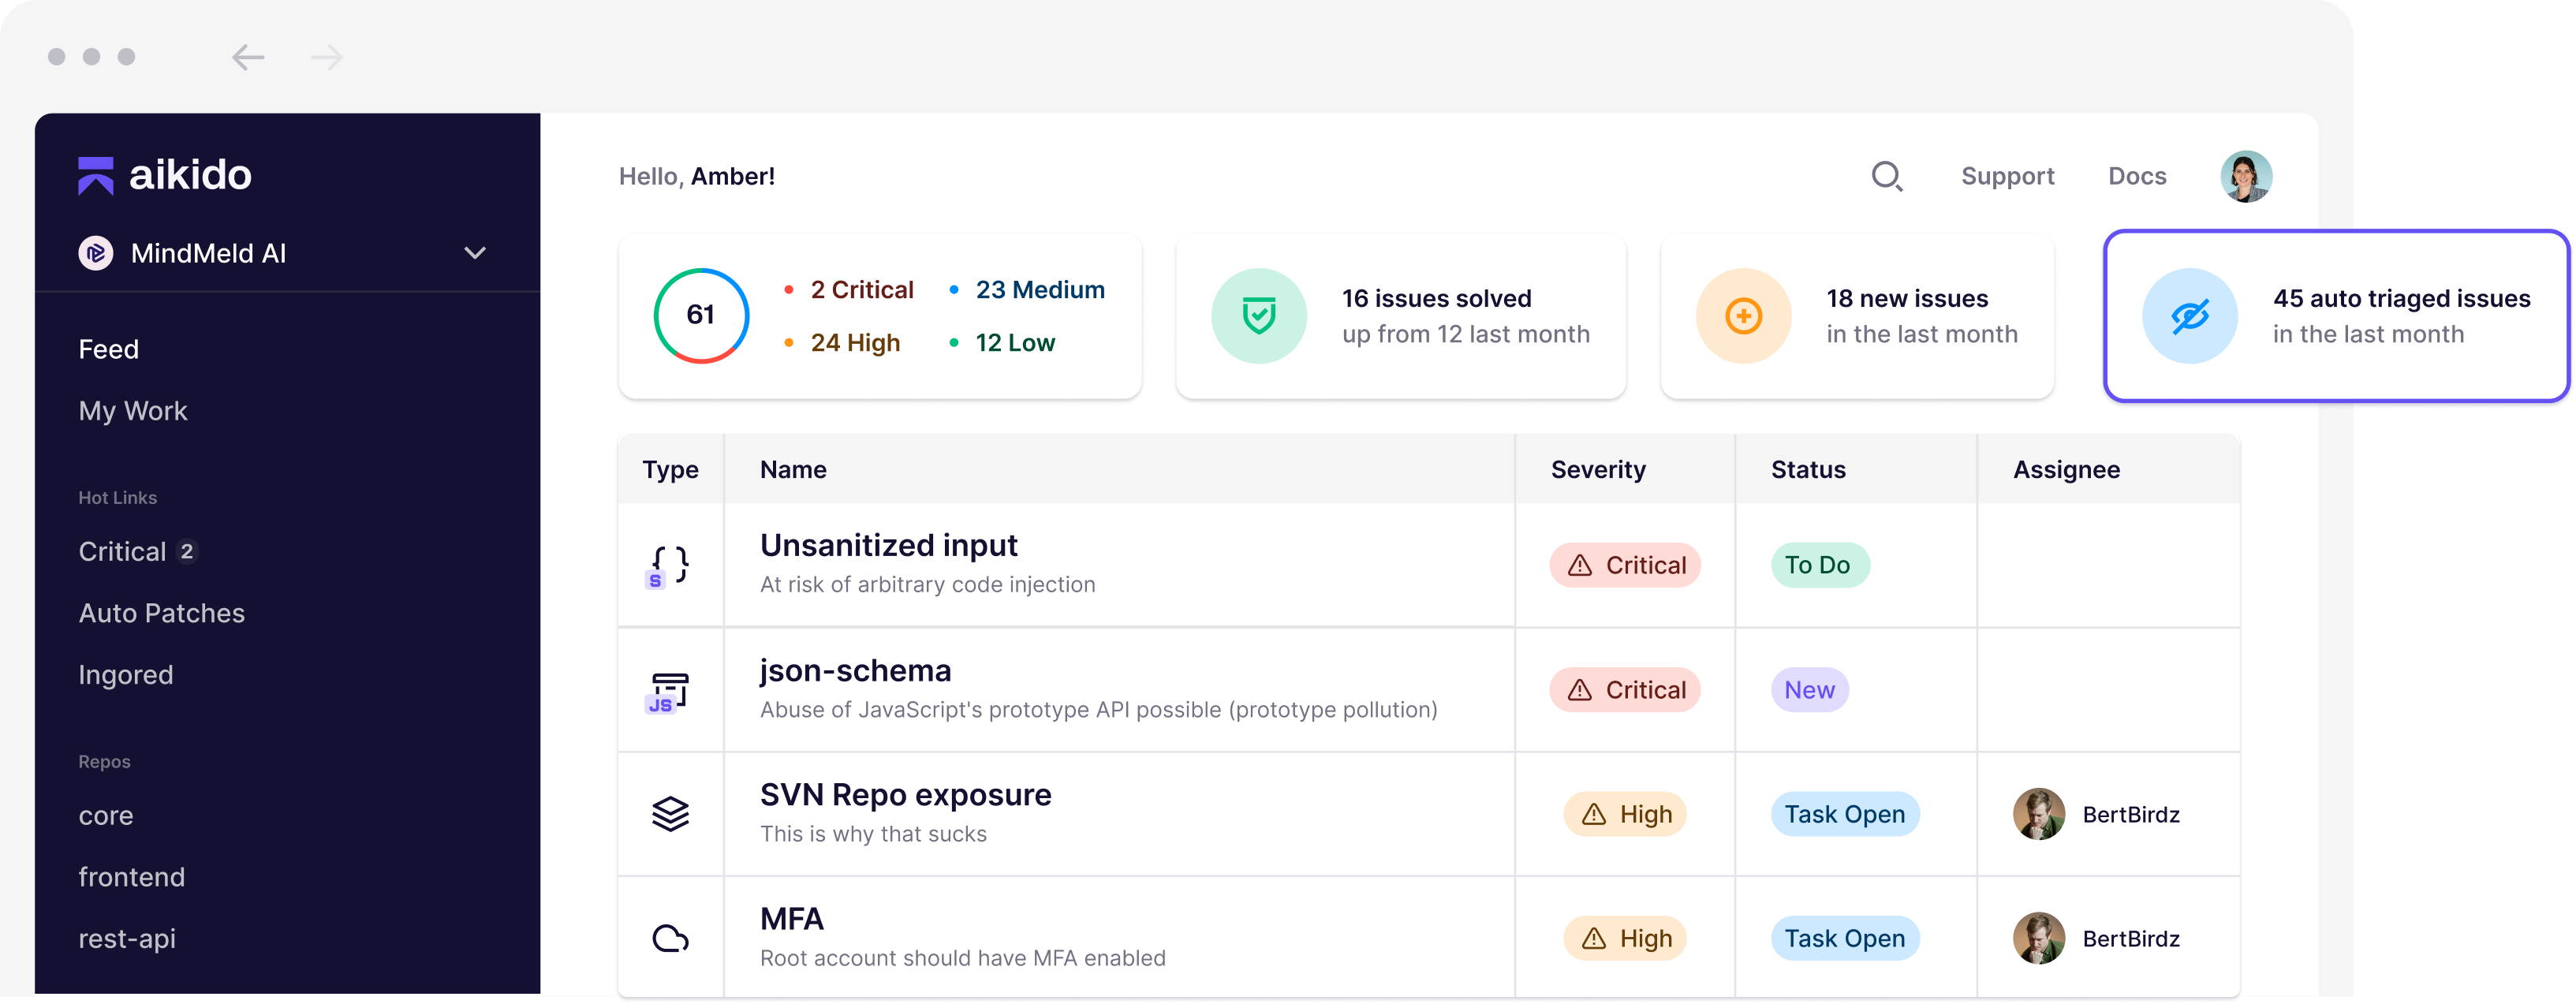
Task: Click the crossed-eye auto triaged icon
Action: (x=2189, y=316)
